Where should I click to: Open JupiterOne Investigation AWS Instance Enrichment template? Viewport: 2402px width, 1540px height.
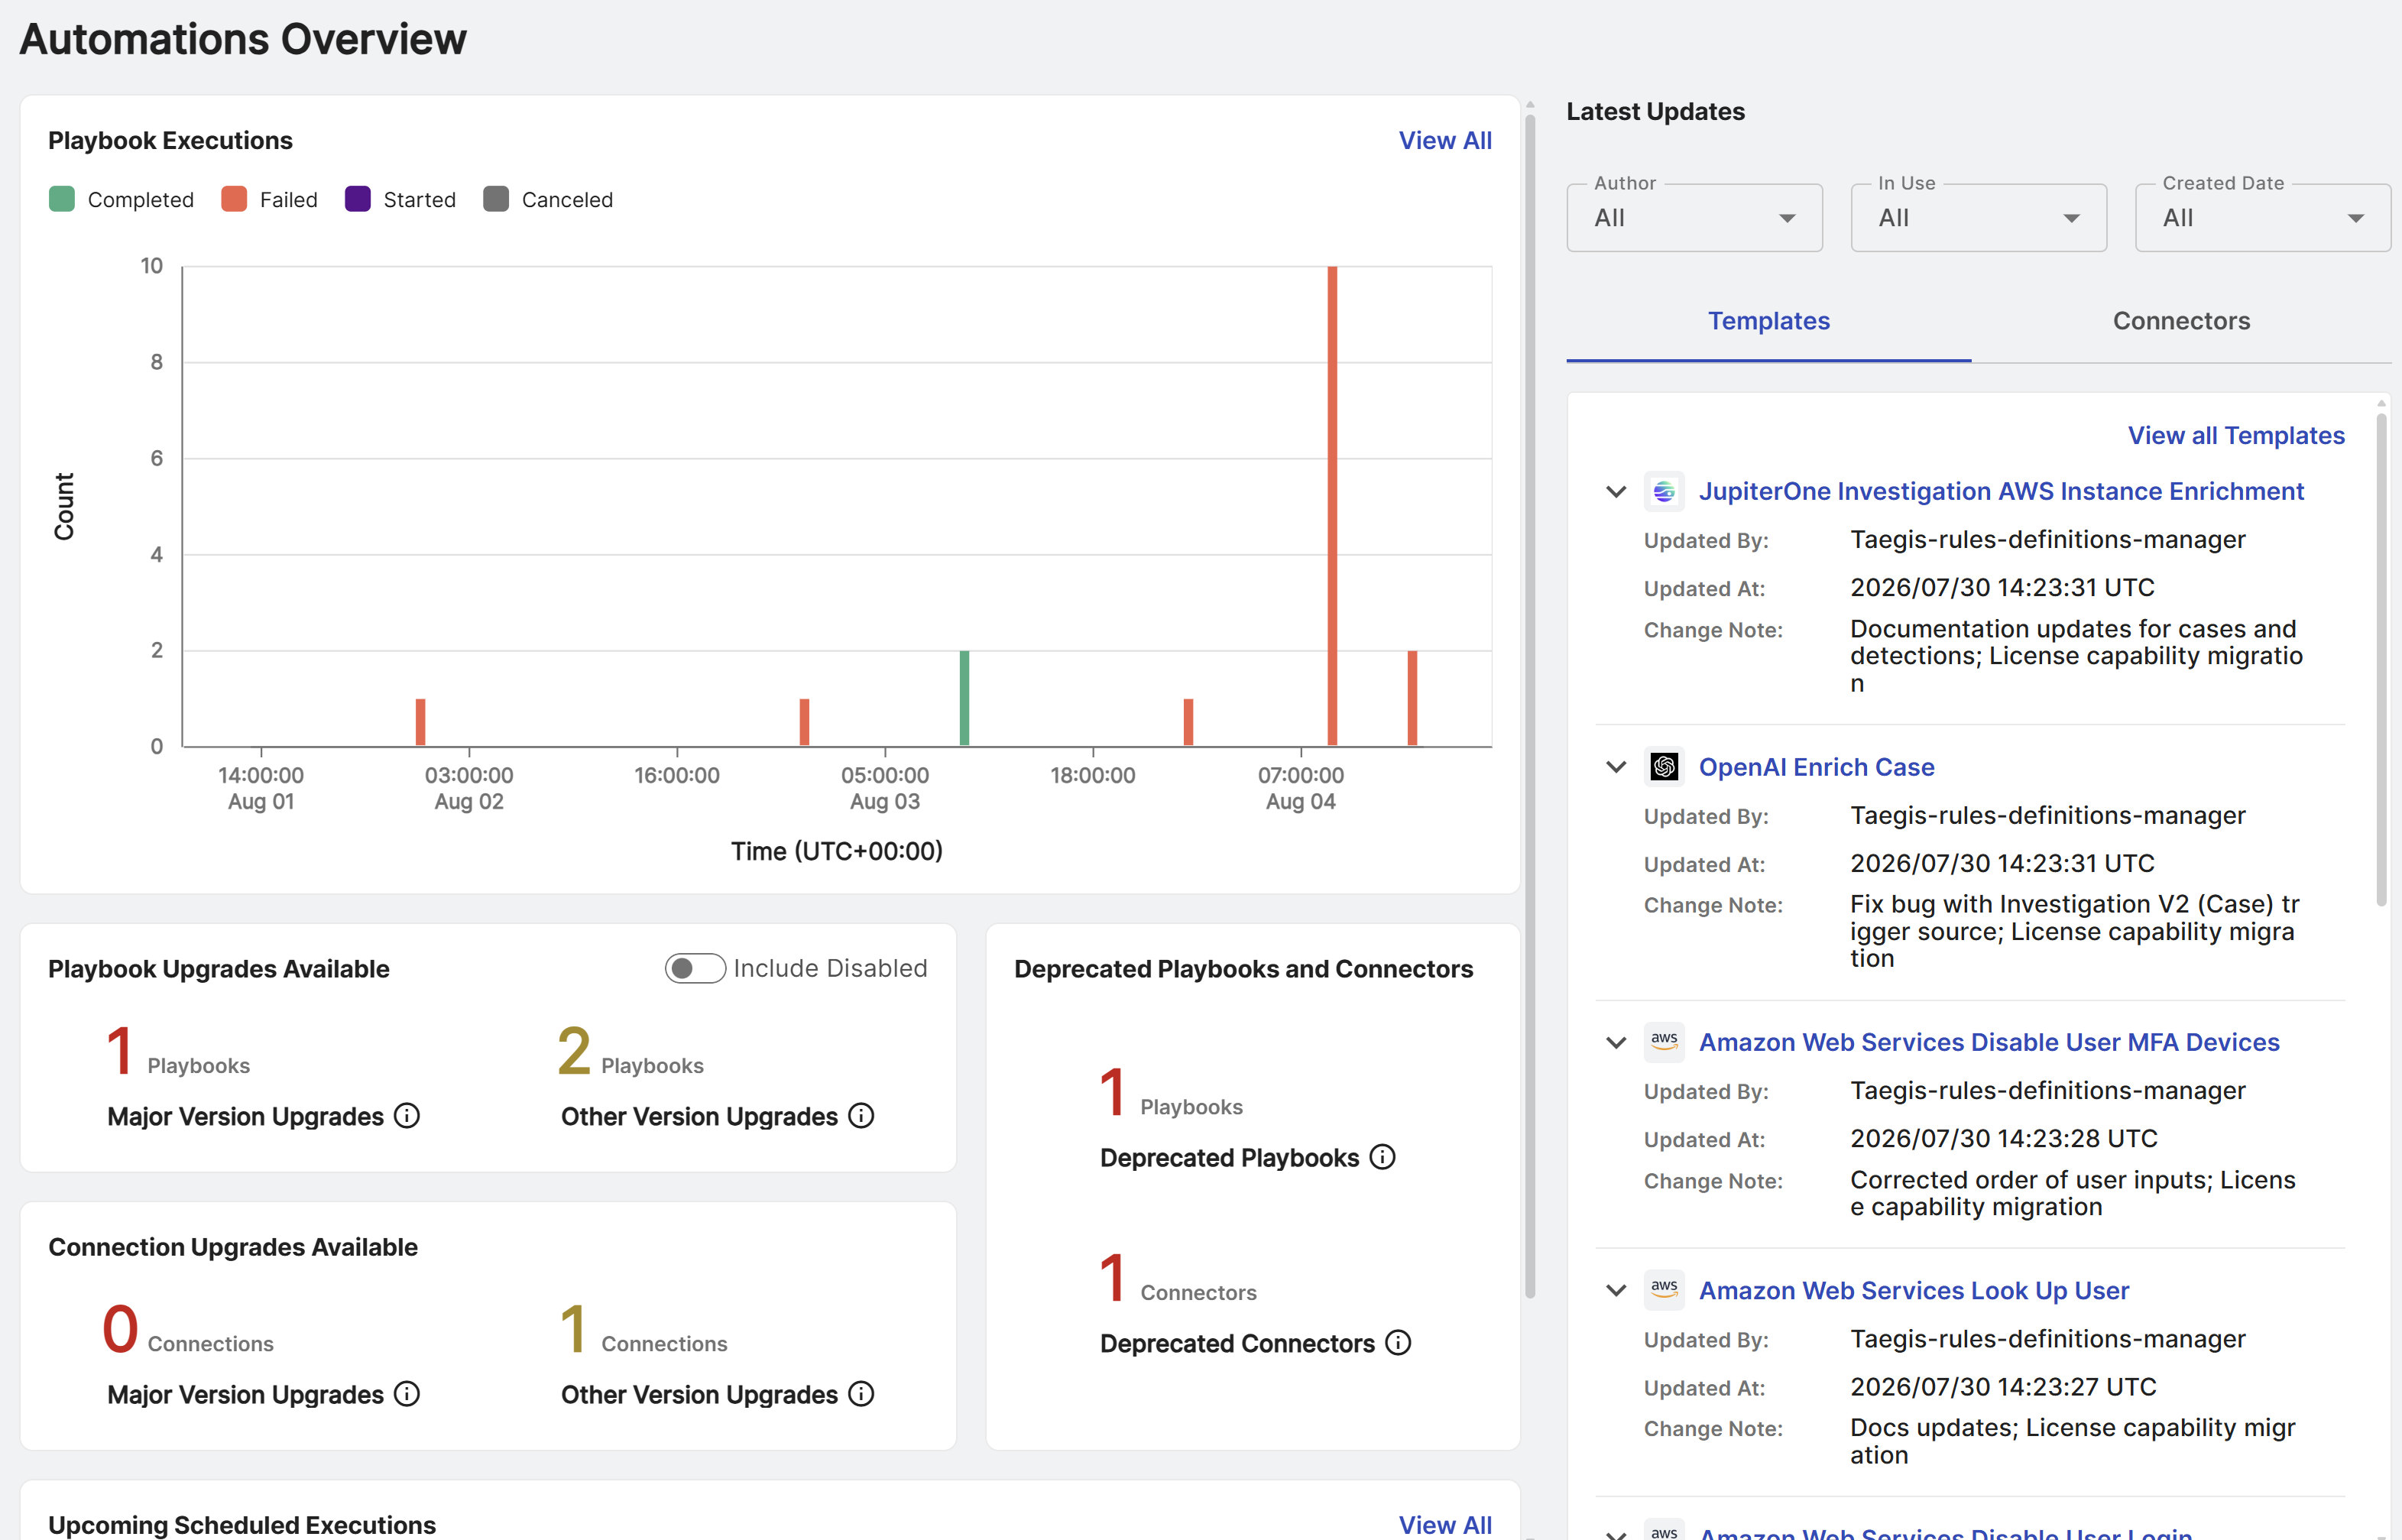[x=2001, y=491]
